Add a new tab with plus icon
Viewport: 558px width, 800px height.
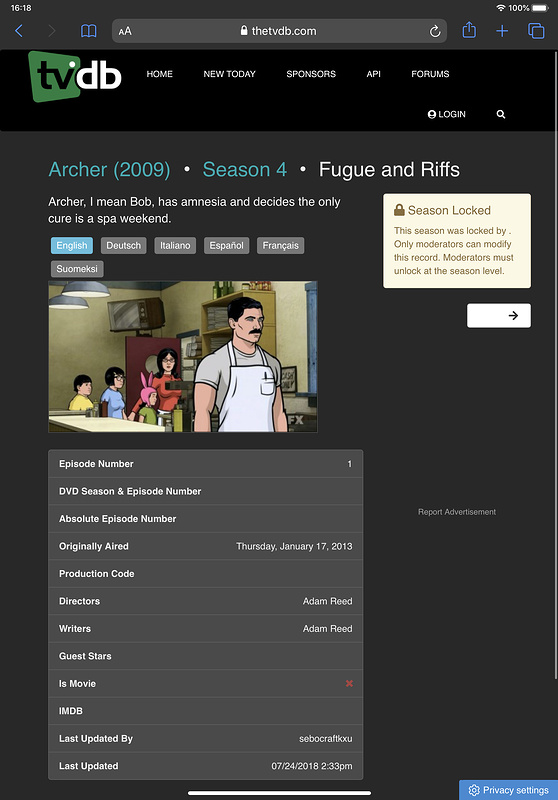pos(502,31)
